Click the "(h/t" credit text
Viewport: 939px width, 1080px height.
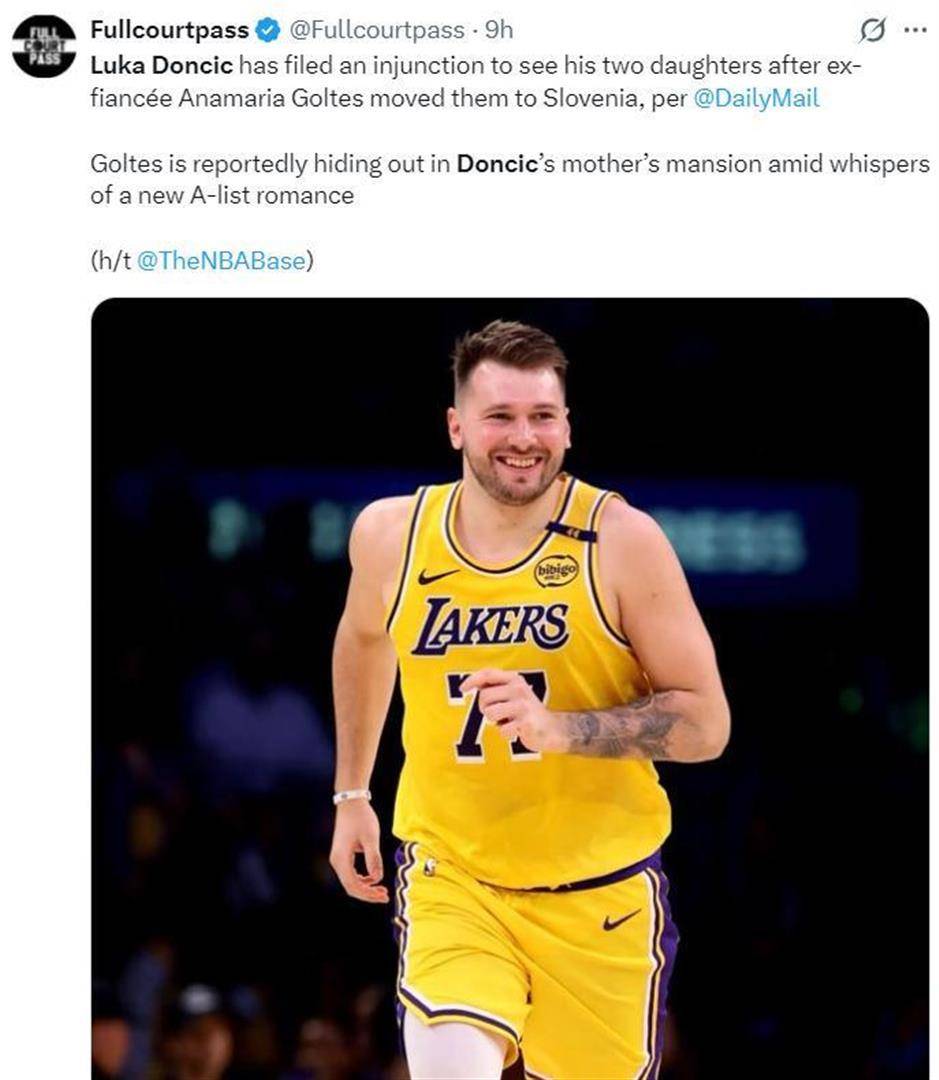[109, 260]
